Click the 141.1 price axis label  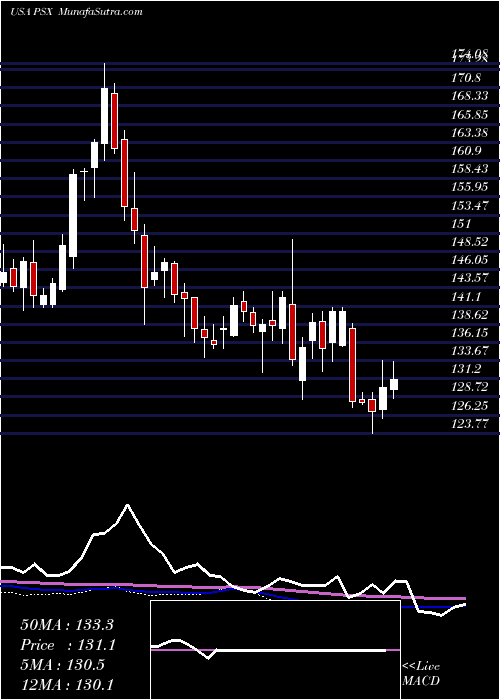coord(466,297)
